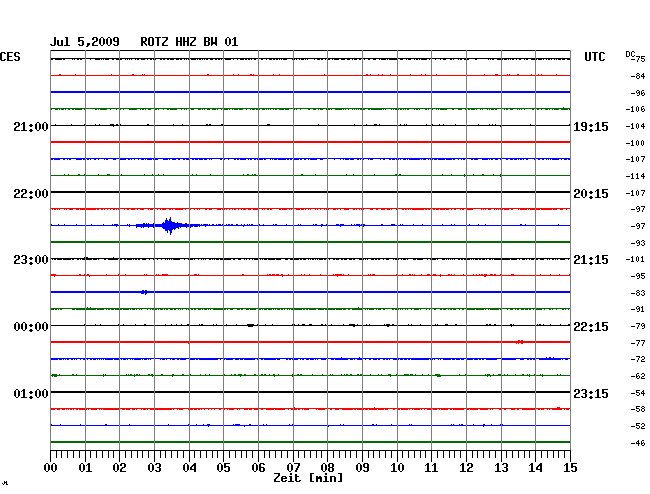Select the DC value -62
The width and height of the screenshot is (650, 494).
click(638, 376)
